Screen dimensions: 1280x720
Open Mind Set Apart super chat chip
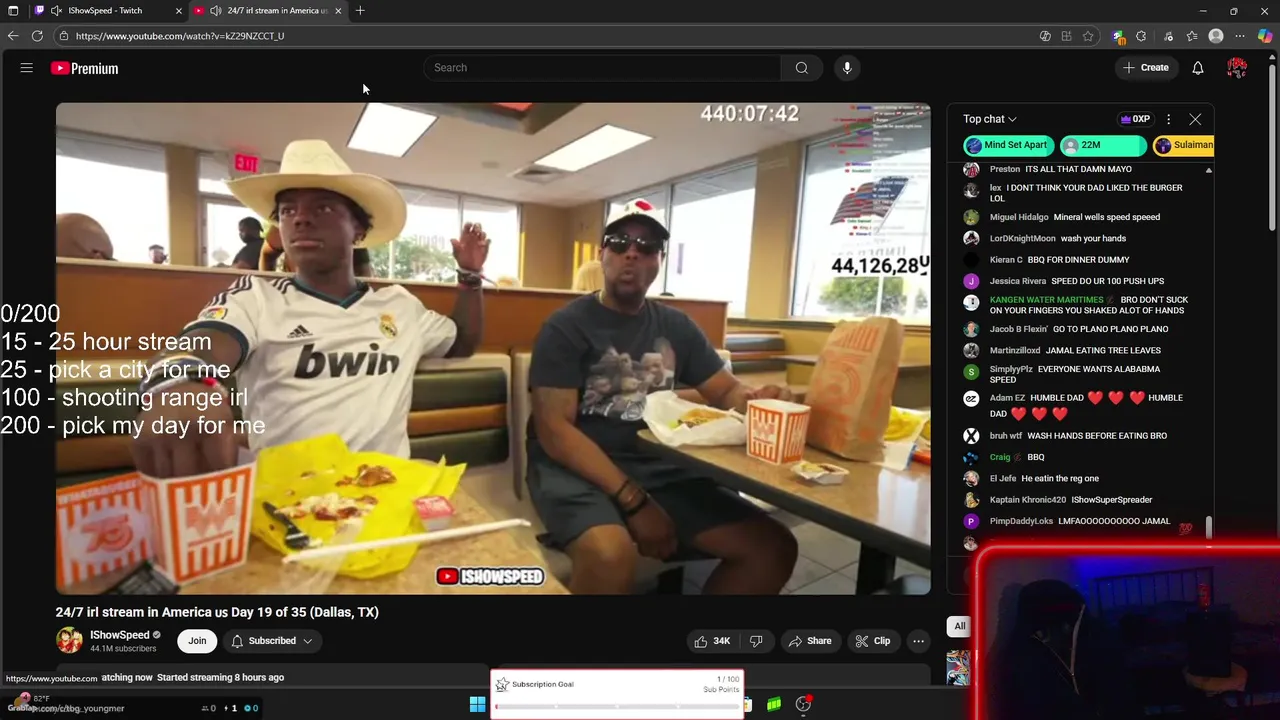click(x=1009, y=145)
